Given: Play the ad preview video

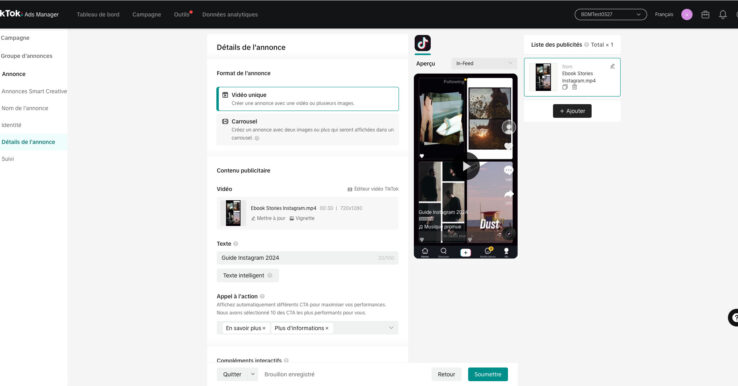Looking at the screenshot, I should [x=466, y=166].
